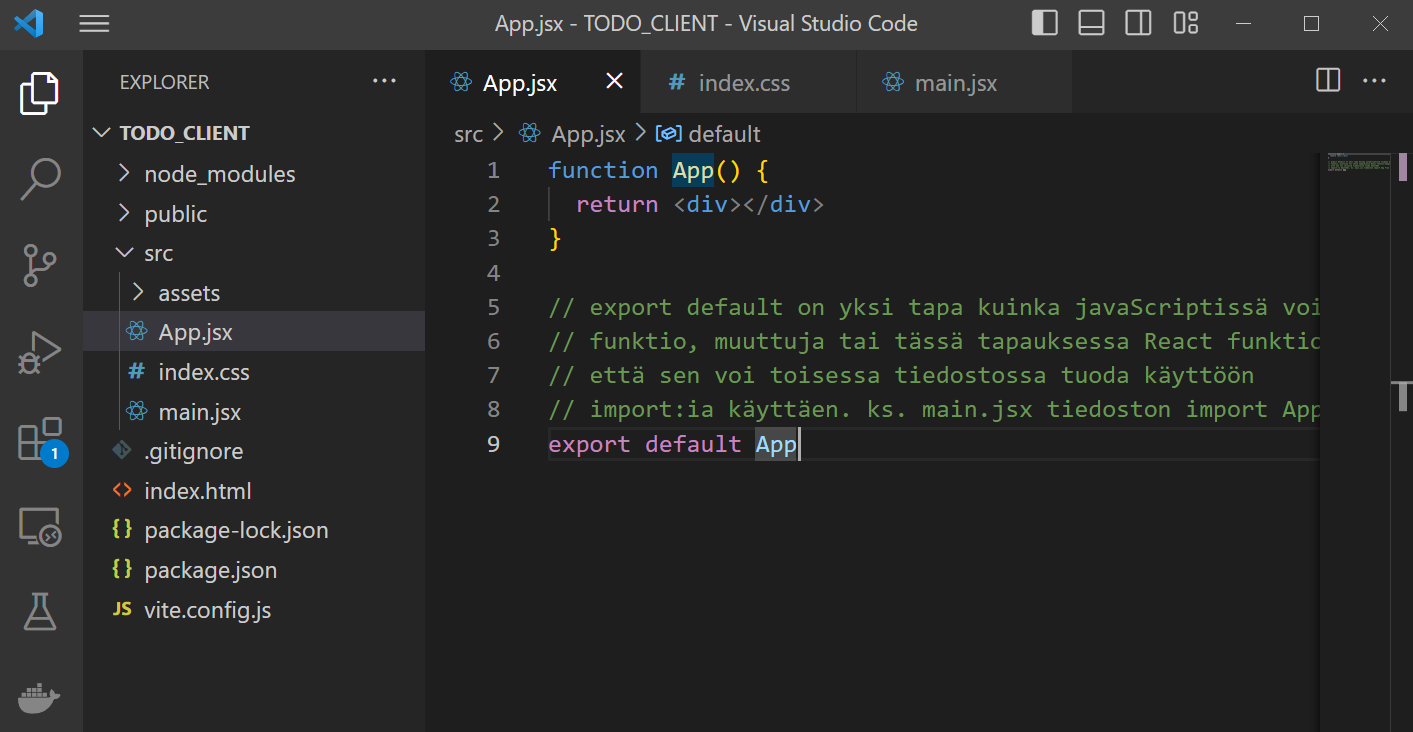Click the React icon on main.jsx tab
Image resolution: width=1413 pixels, height=732 pixels.
(893, 82)
